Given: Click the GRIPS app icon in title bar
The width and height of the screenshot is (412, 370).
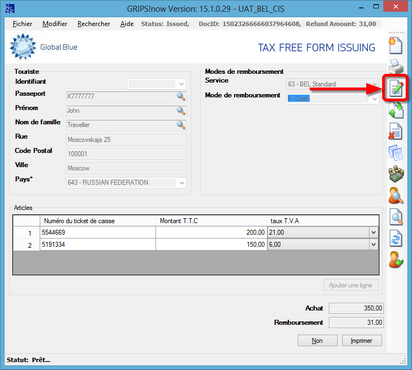Looking at the screenshot, I should pos(10,8).
